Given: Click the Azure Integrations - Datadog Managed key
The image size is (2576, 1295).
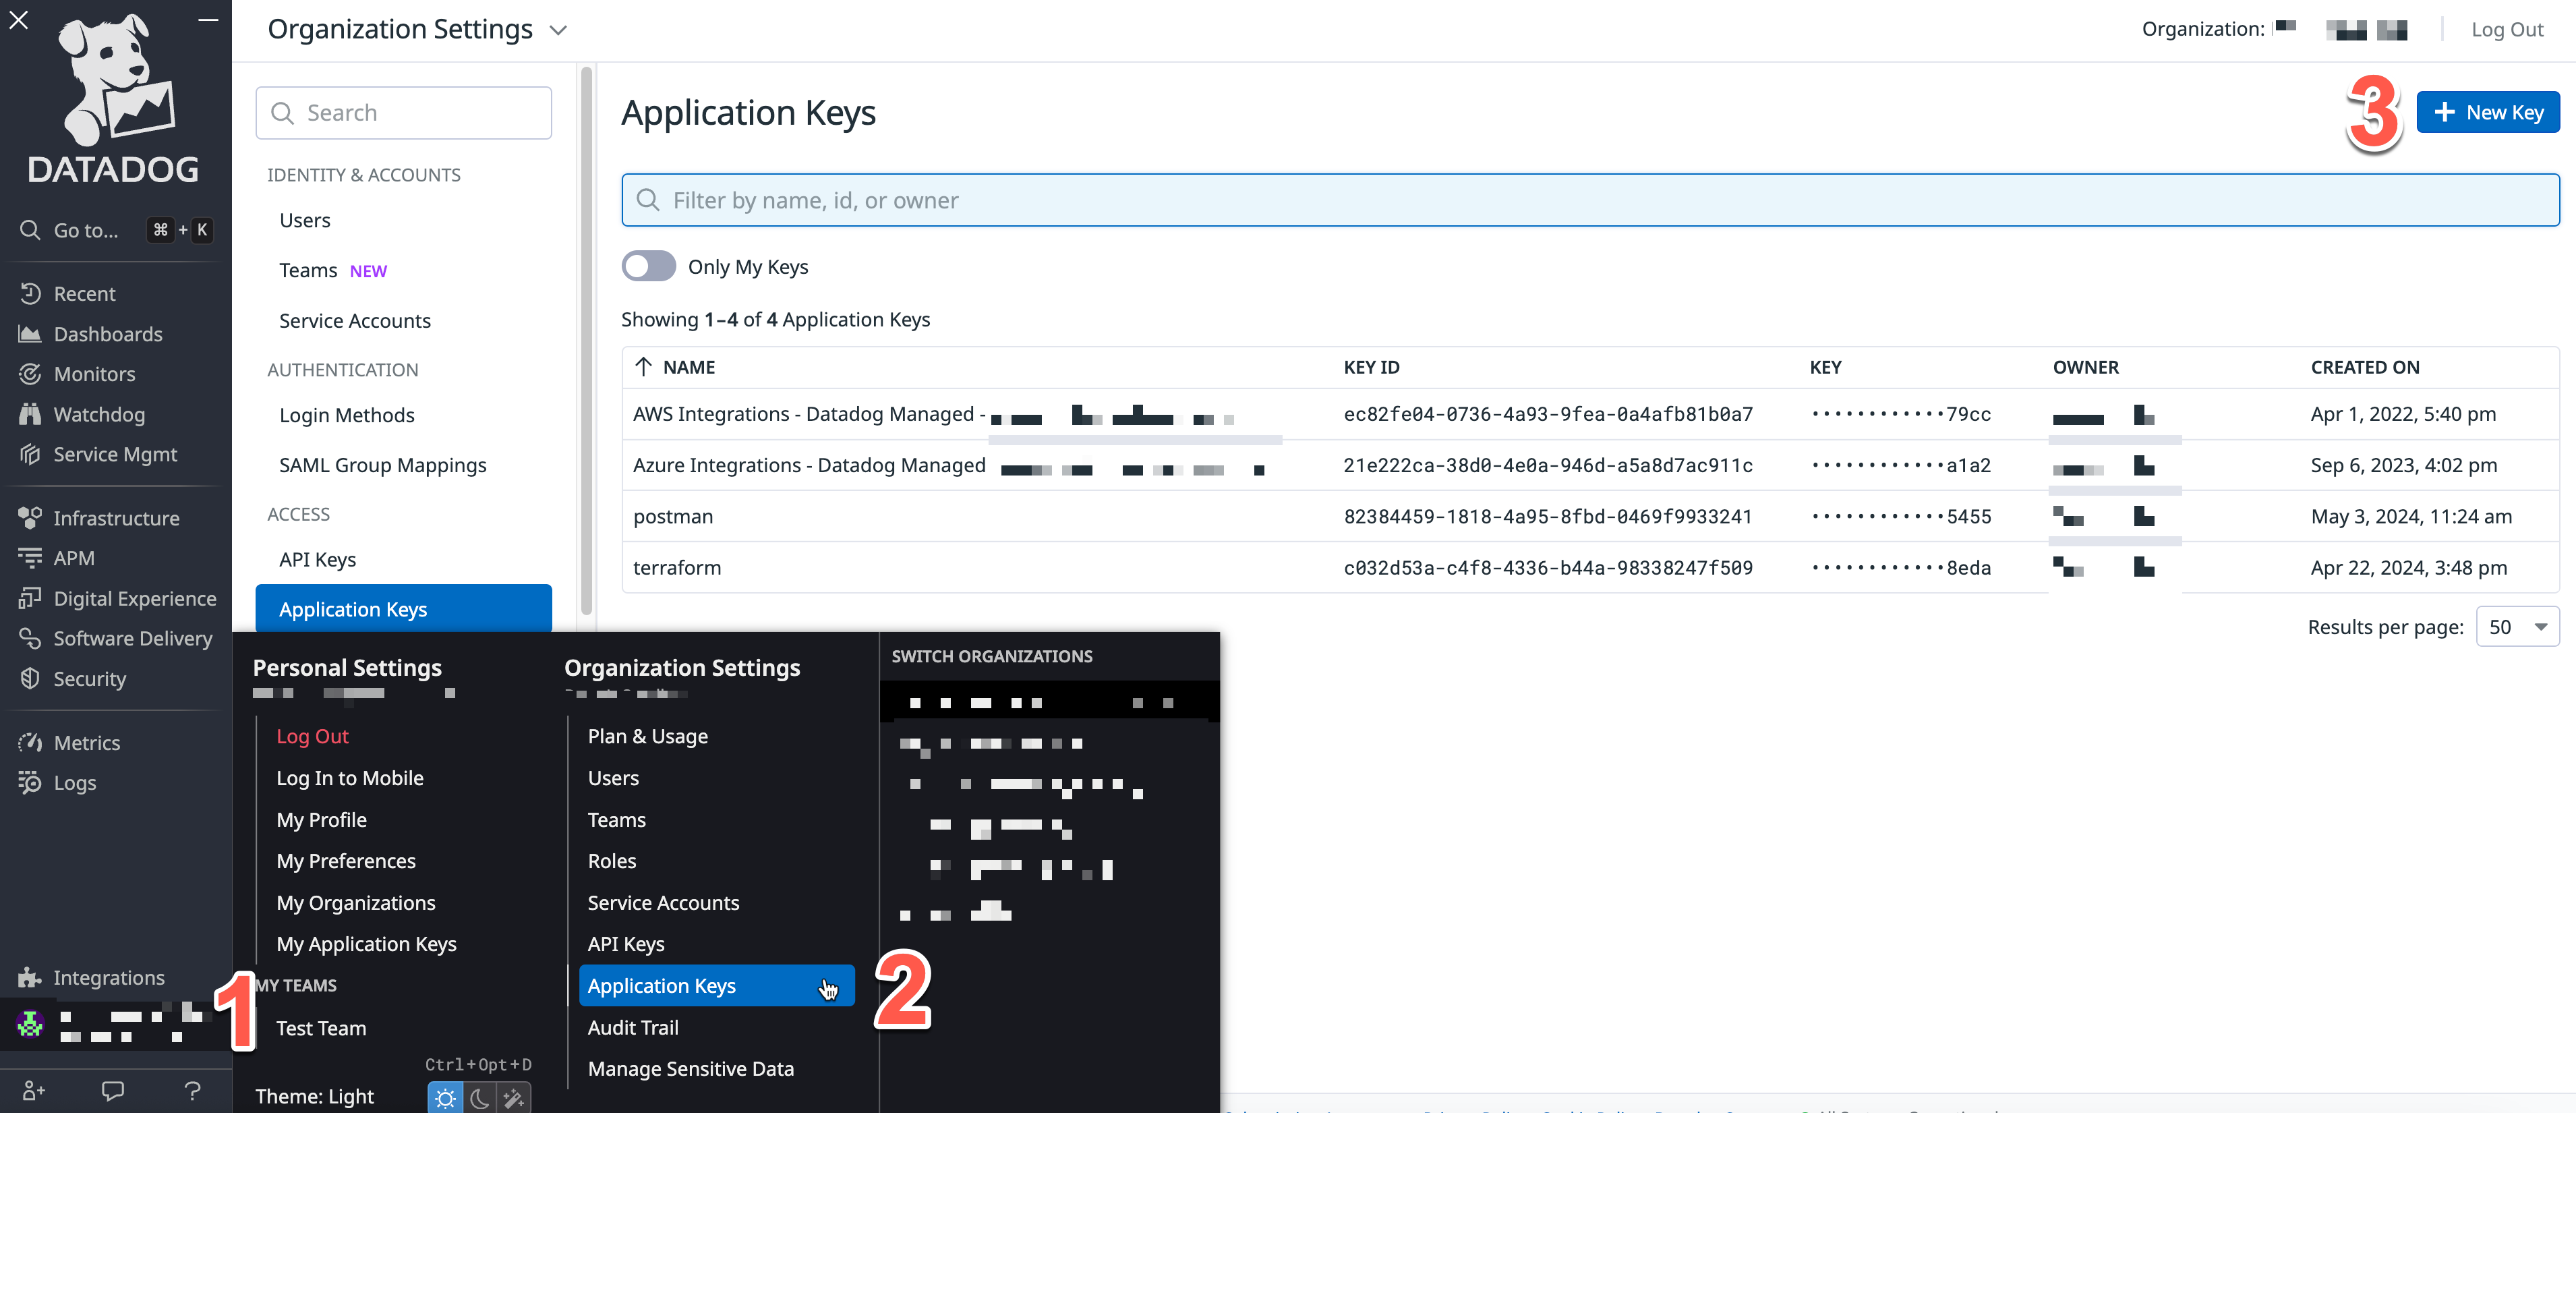Looking at the screenshot, I should coord(809,465).
